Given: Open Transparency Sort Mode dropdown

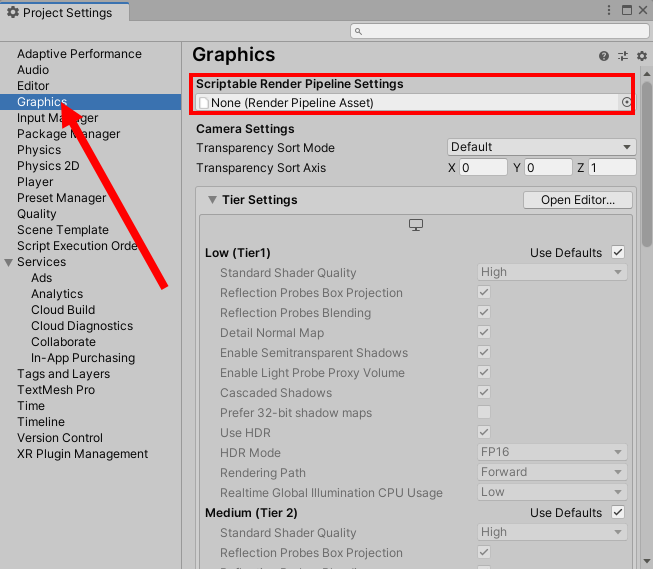Looking at the screenshot, I should point(541,147).
